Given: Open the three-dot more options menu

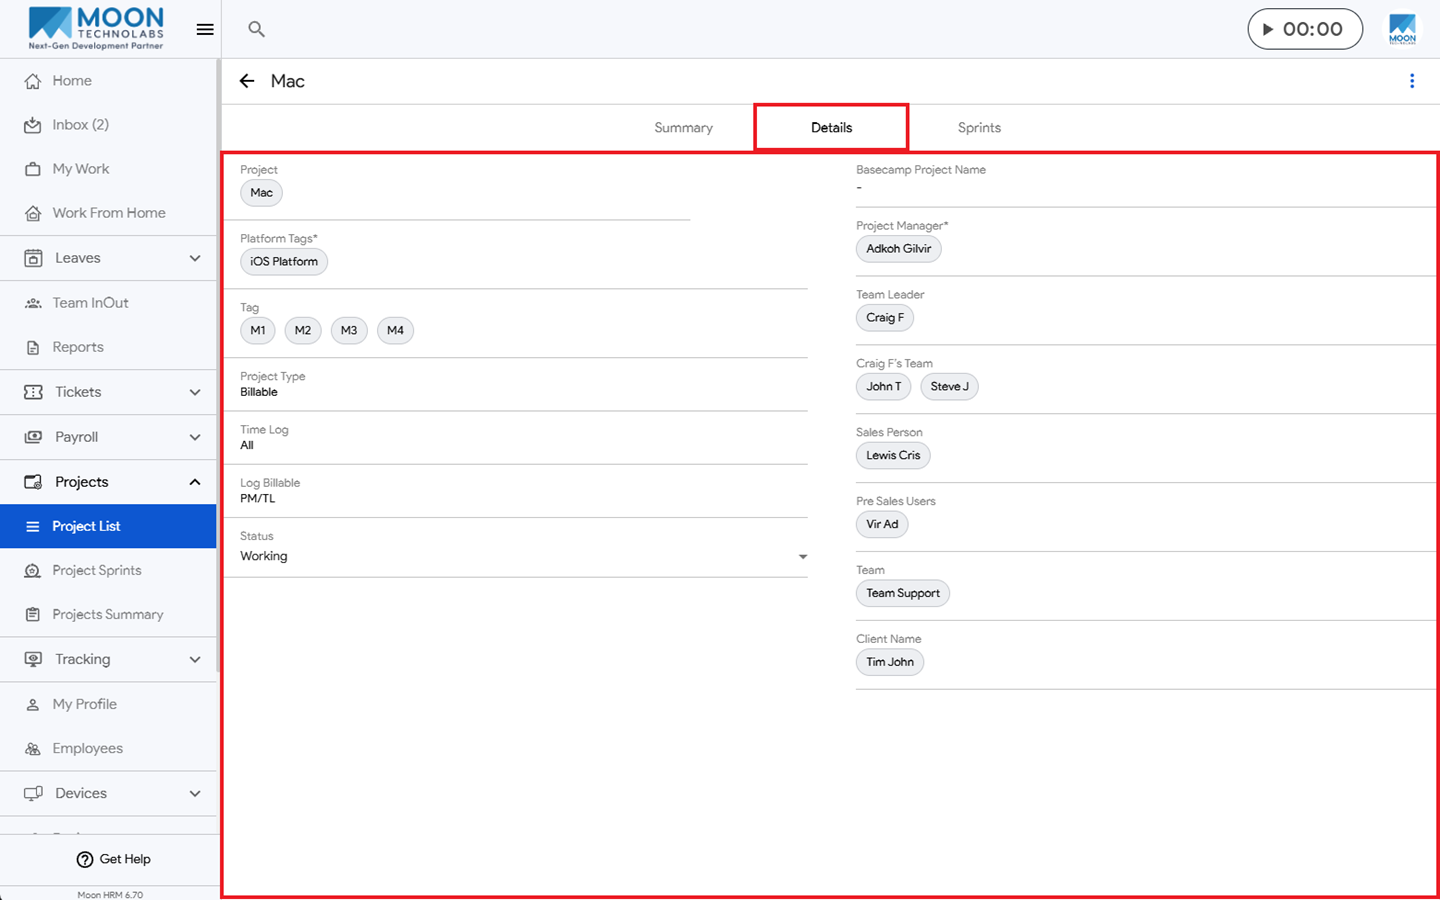Looking at the screenshot, I should 1412,81.
